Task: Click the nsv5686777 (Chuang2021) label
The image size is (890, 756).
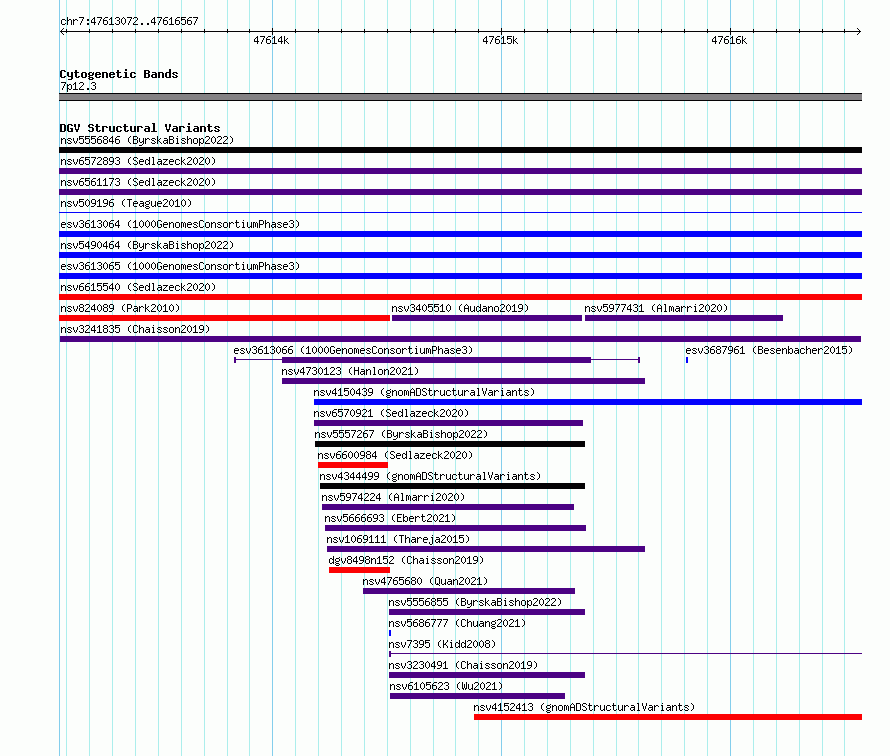Action: click(457, 623)
